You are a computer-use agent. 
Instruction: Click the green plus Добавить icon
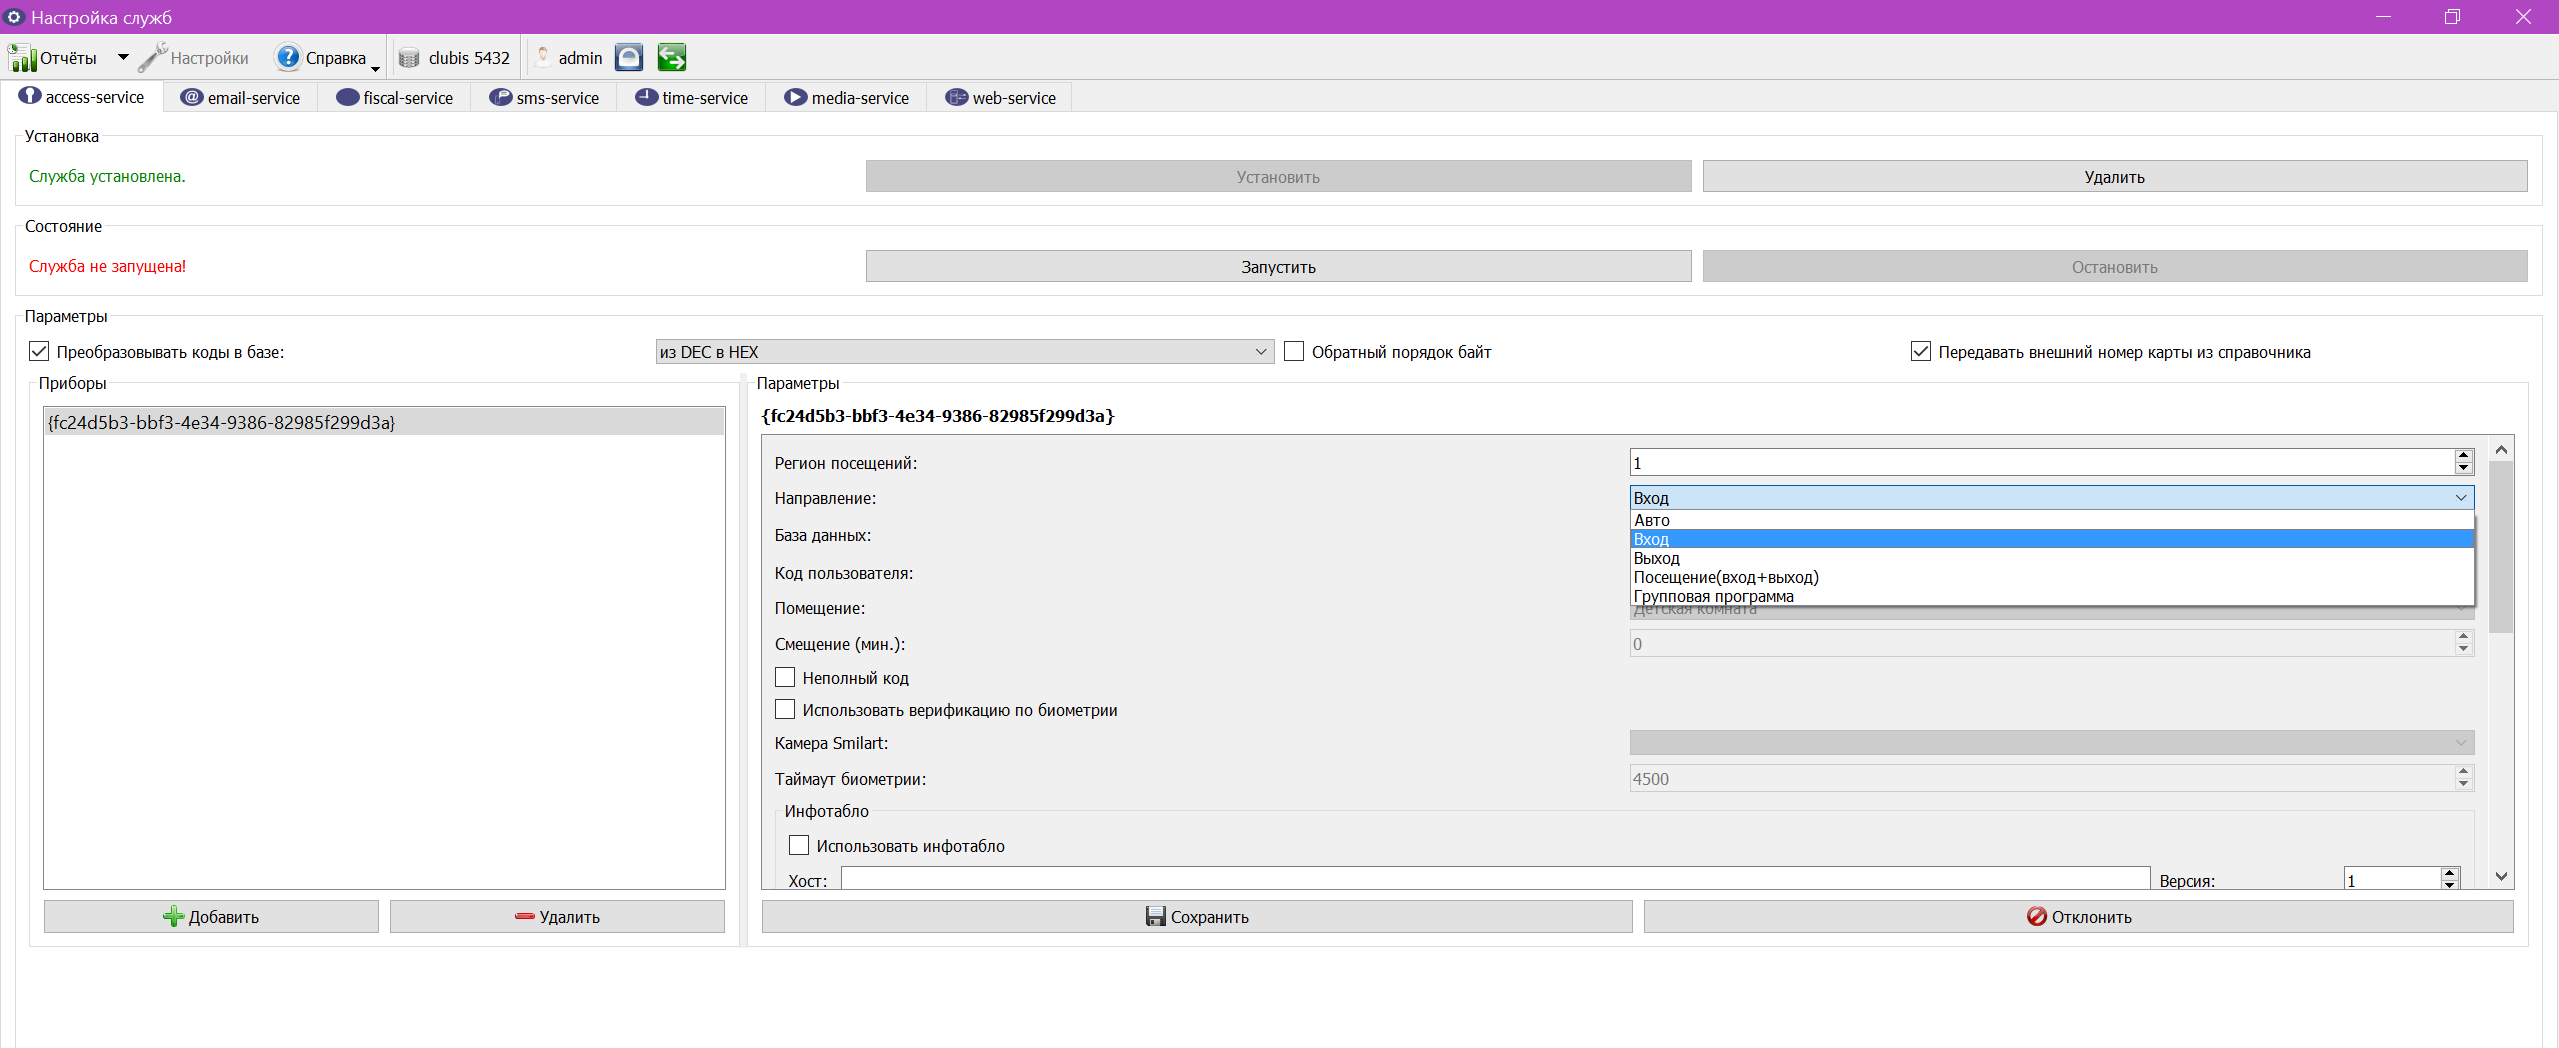(173, 916)
